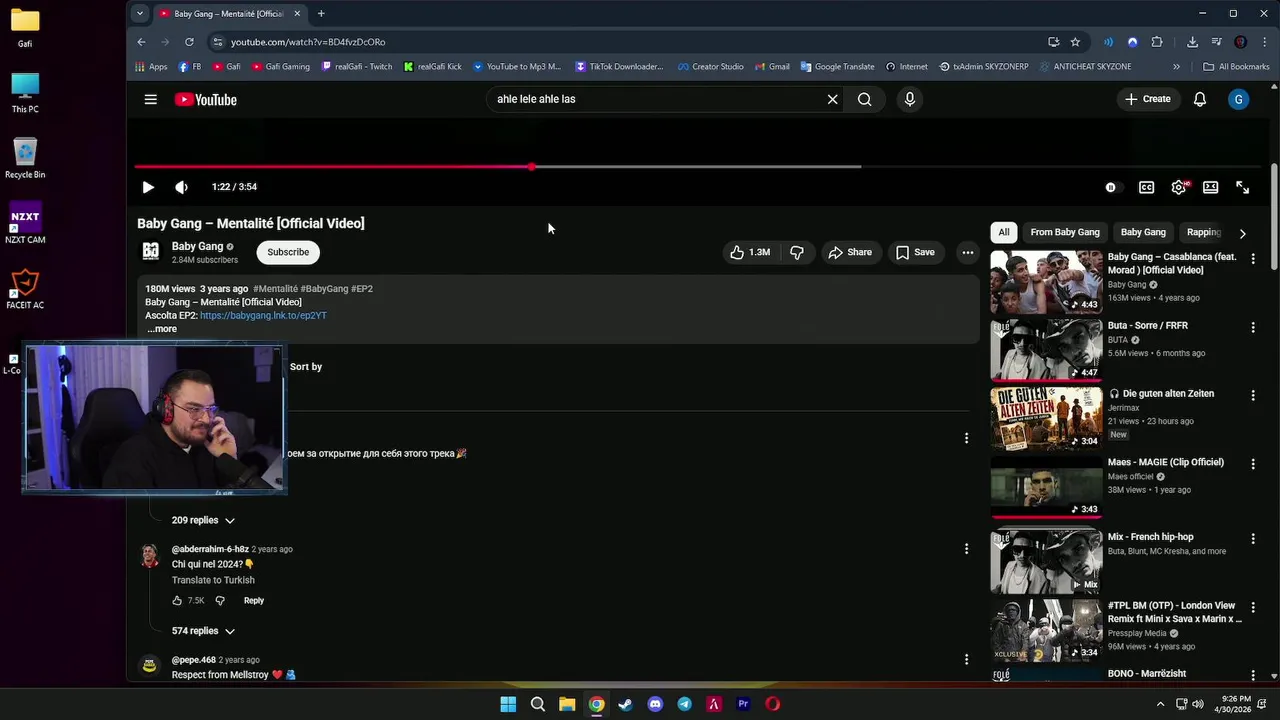Bookmark this page with the star
The height and width of the screenshot is (720, 1280).
coord(1075,42)
